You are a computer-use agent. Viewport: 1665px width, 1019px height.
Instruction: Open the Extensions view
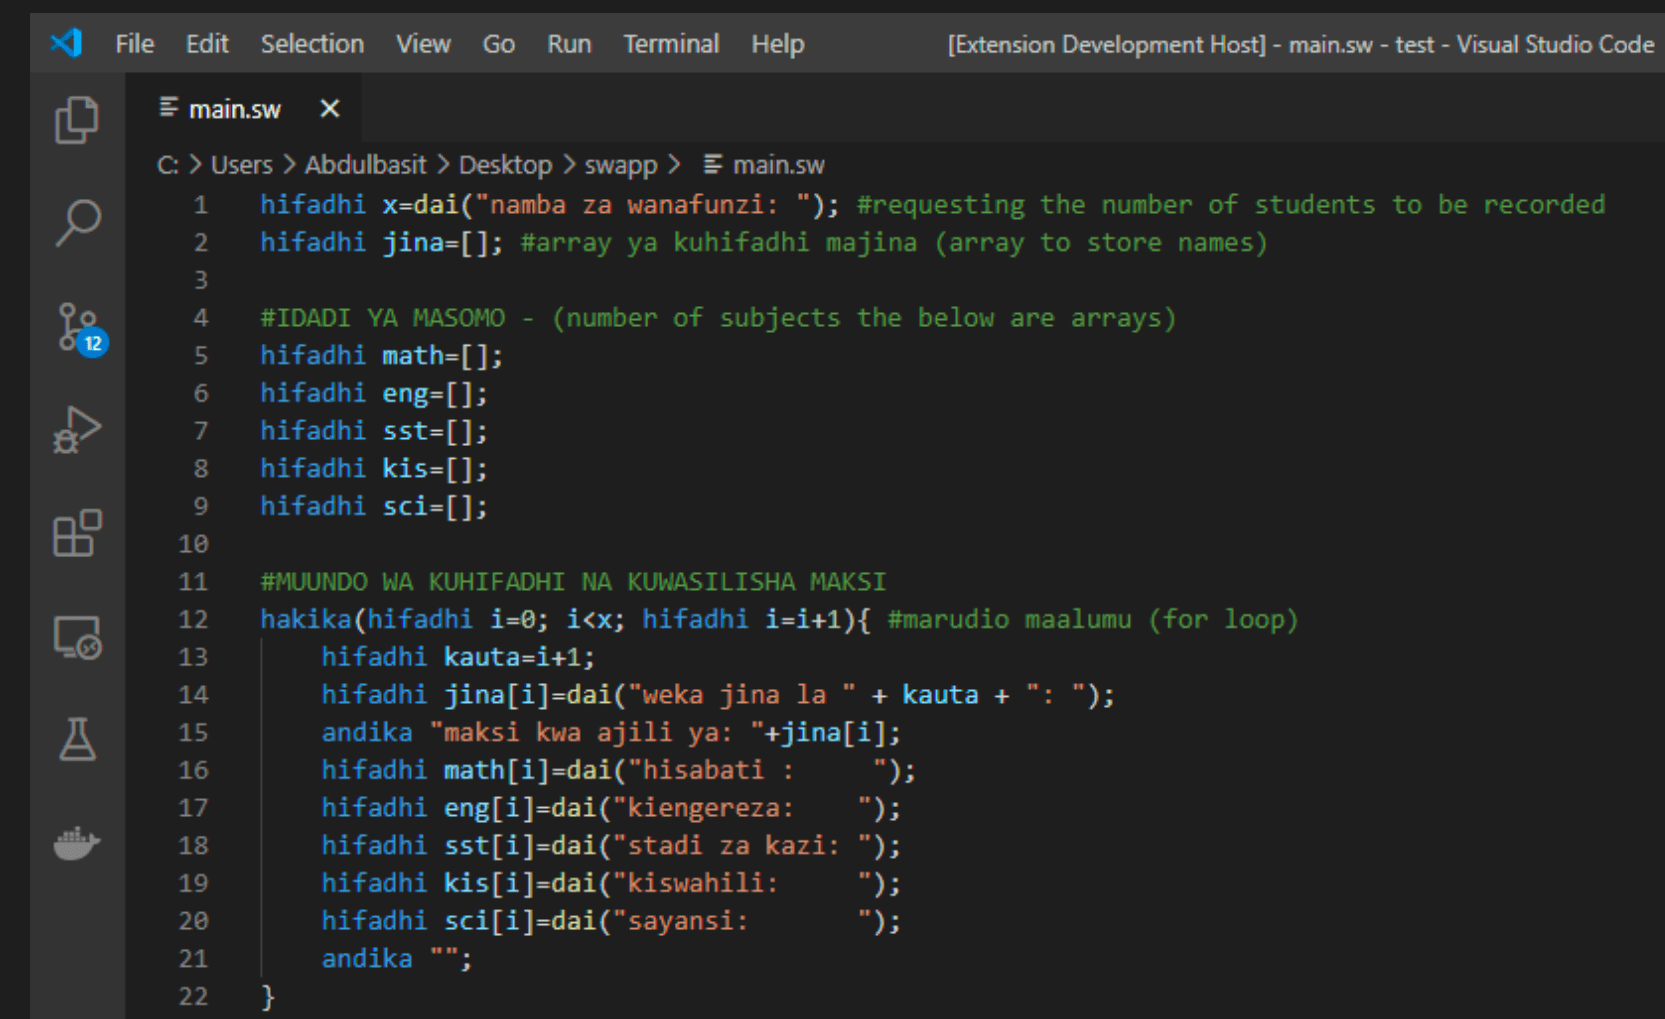77,533
